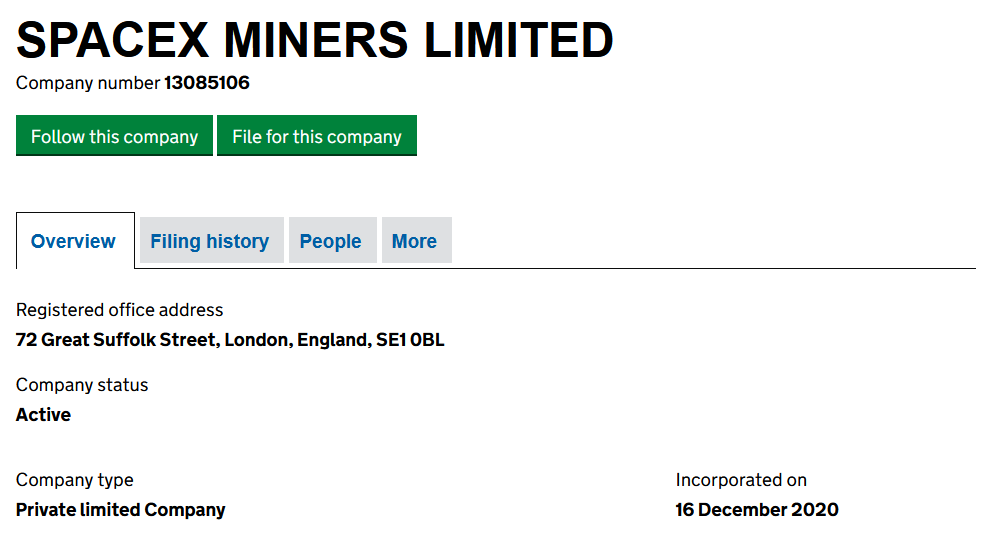Click the Registered office address label
1003x542 pixels.
120,310
